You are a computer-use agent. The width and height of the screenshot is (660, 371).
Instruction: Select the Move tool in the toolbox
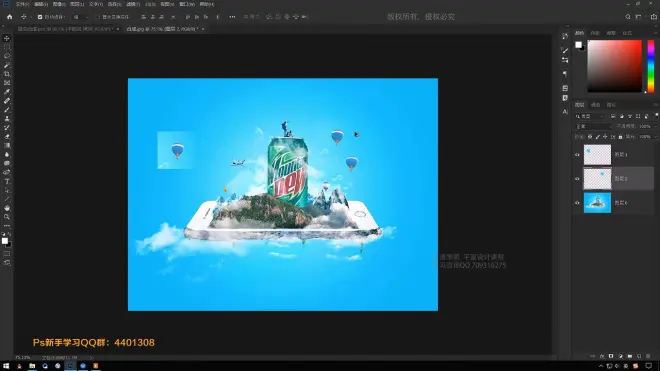pyautogui.click(x=7, y=38)
